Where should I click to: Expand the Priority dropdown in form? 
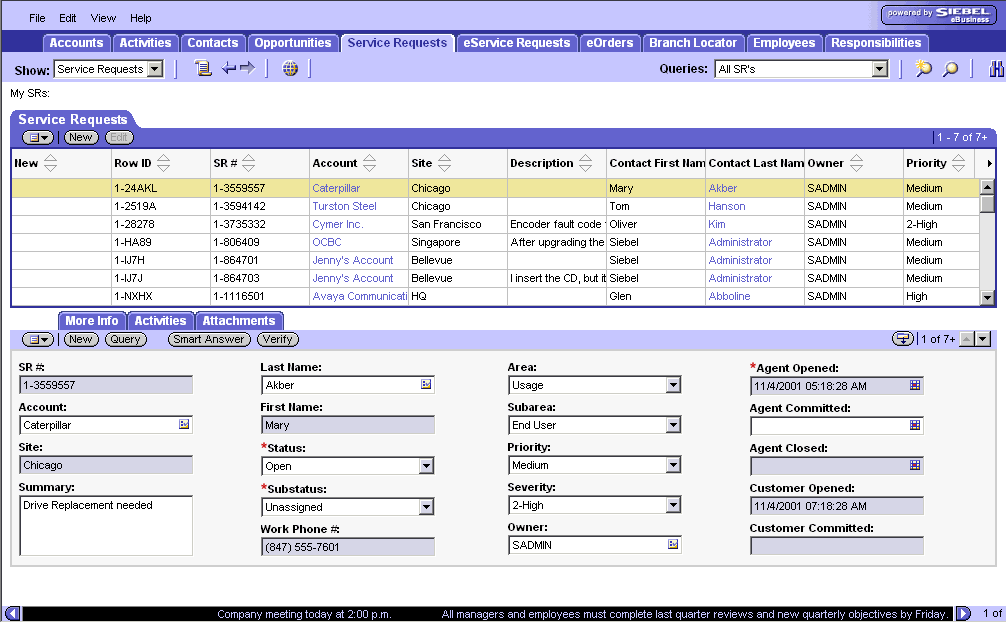673,465
